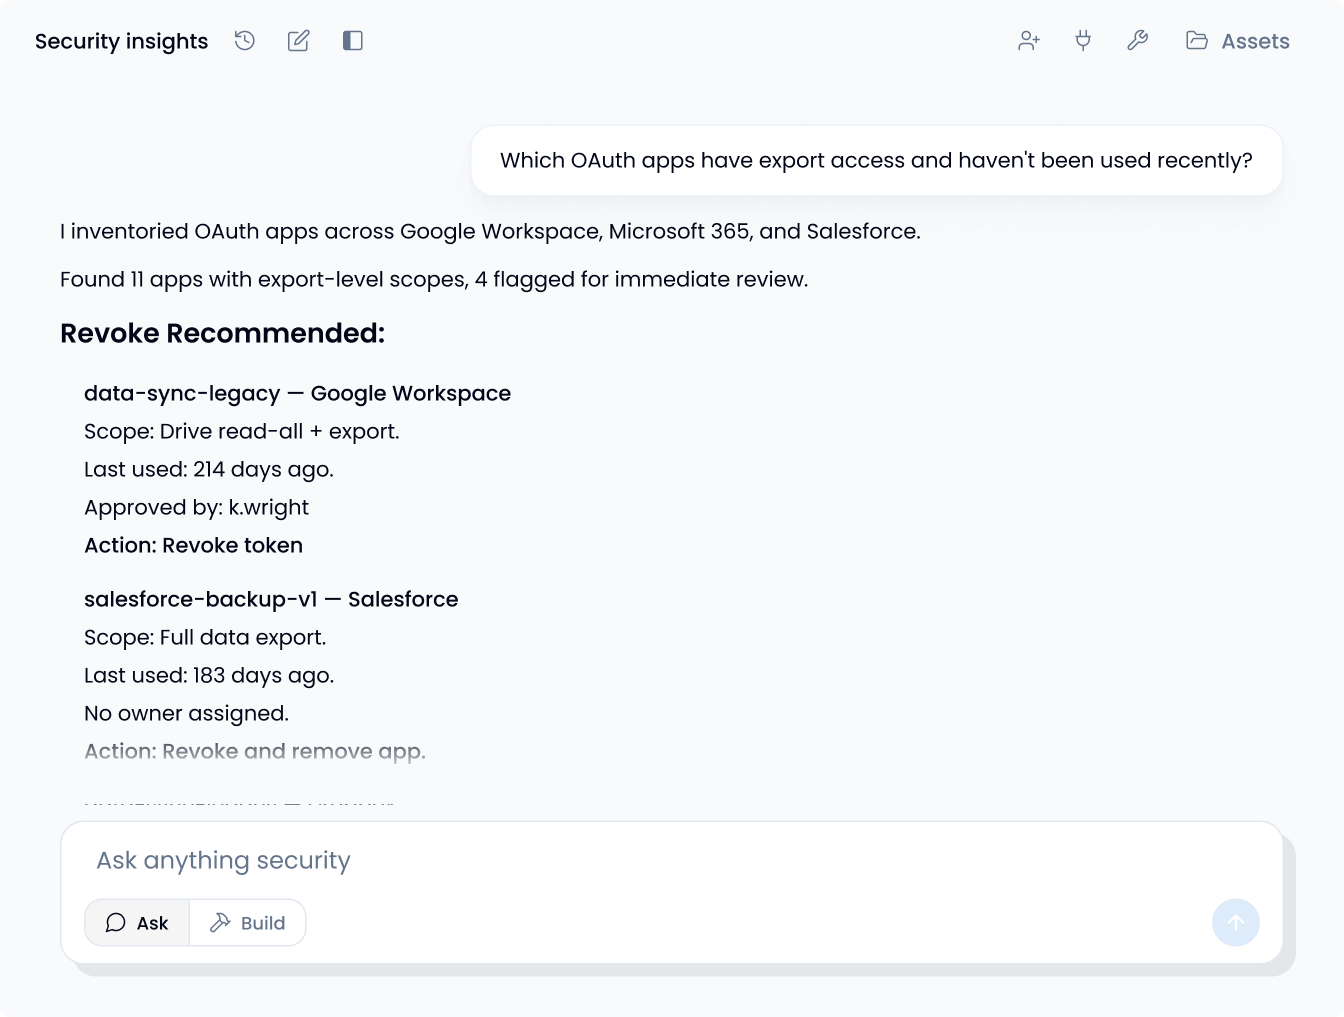Click the add user invite icon
The width and height of the screenshot is (1344, 1017).
click(1029, 41)
